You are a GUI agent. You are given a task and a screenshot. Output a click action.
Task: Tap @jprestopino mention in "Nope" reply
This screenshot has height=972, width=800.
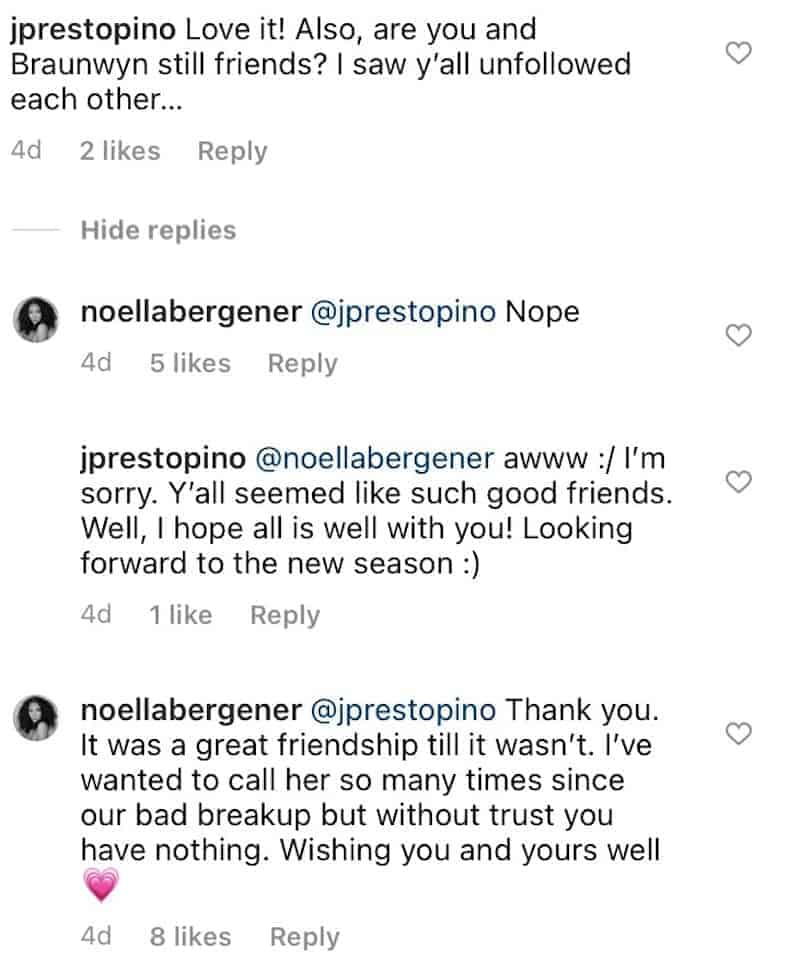pyautogui.click(x=402, y=312)
